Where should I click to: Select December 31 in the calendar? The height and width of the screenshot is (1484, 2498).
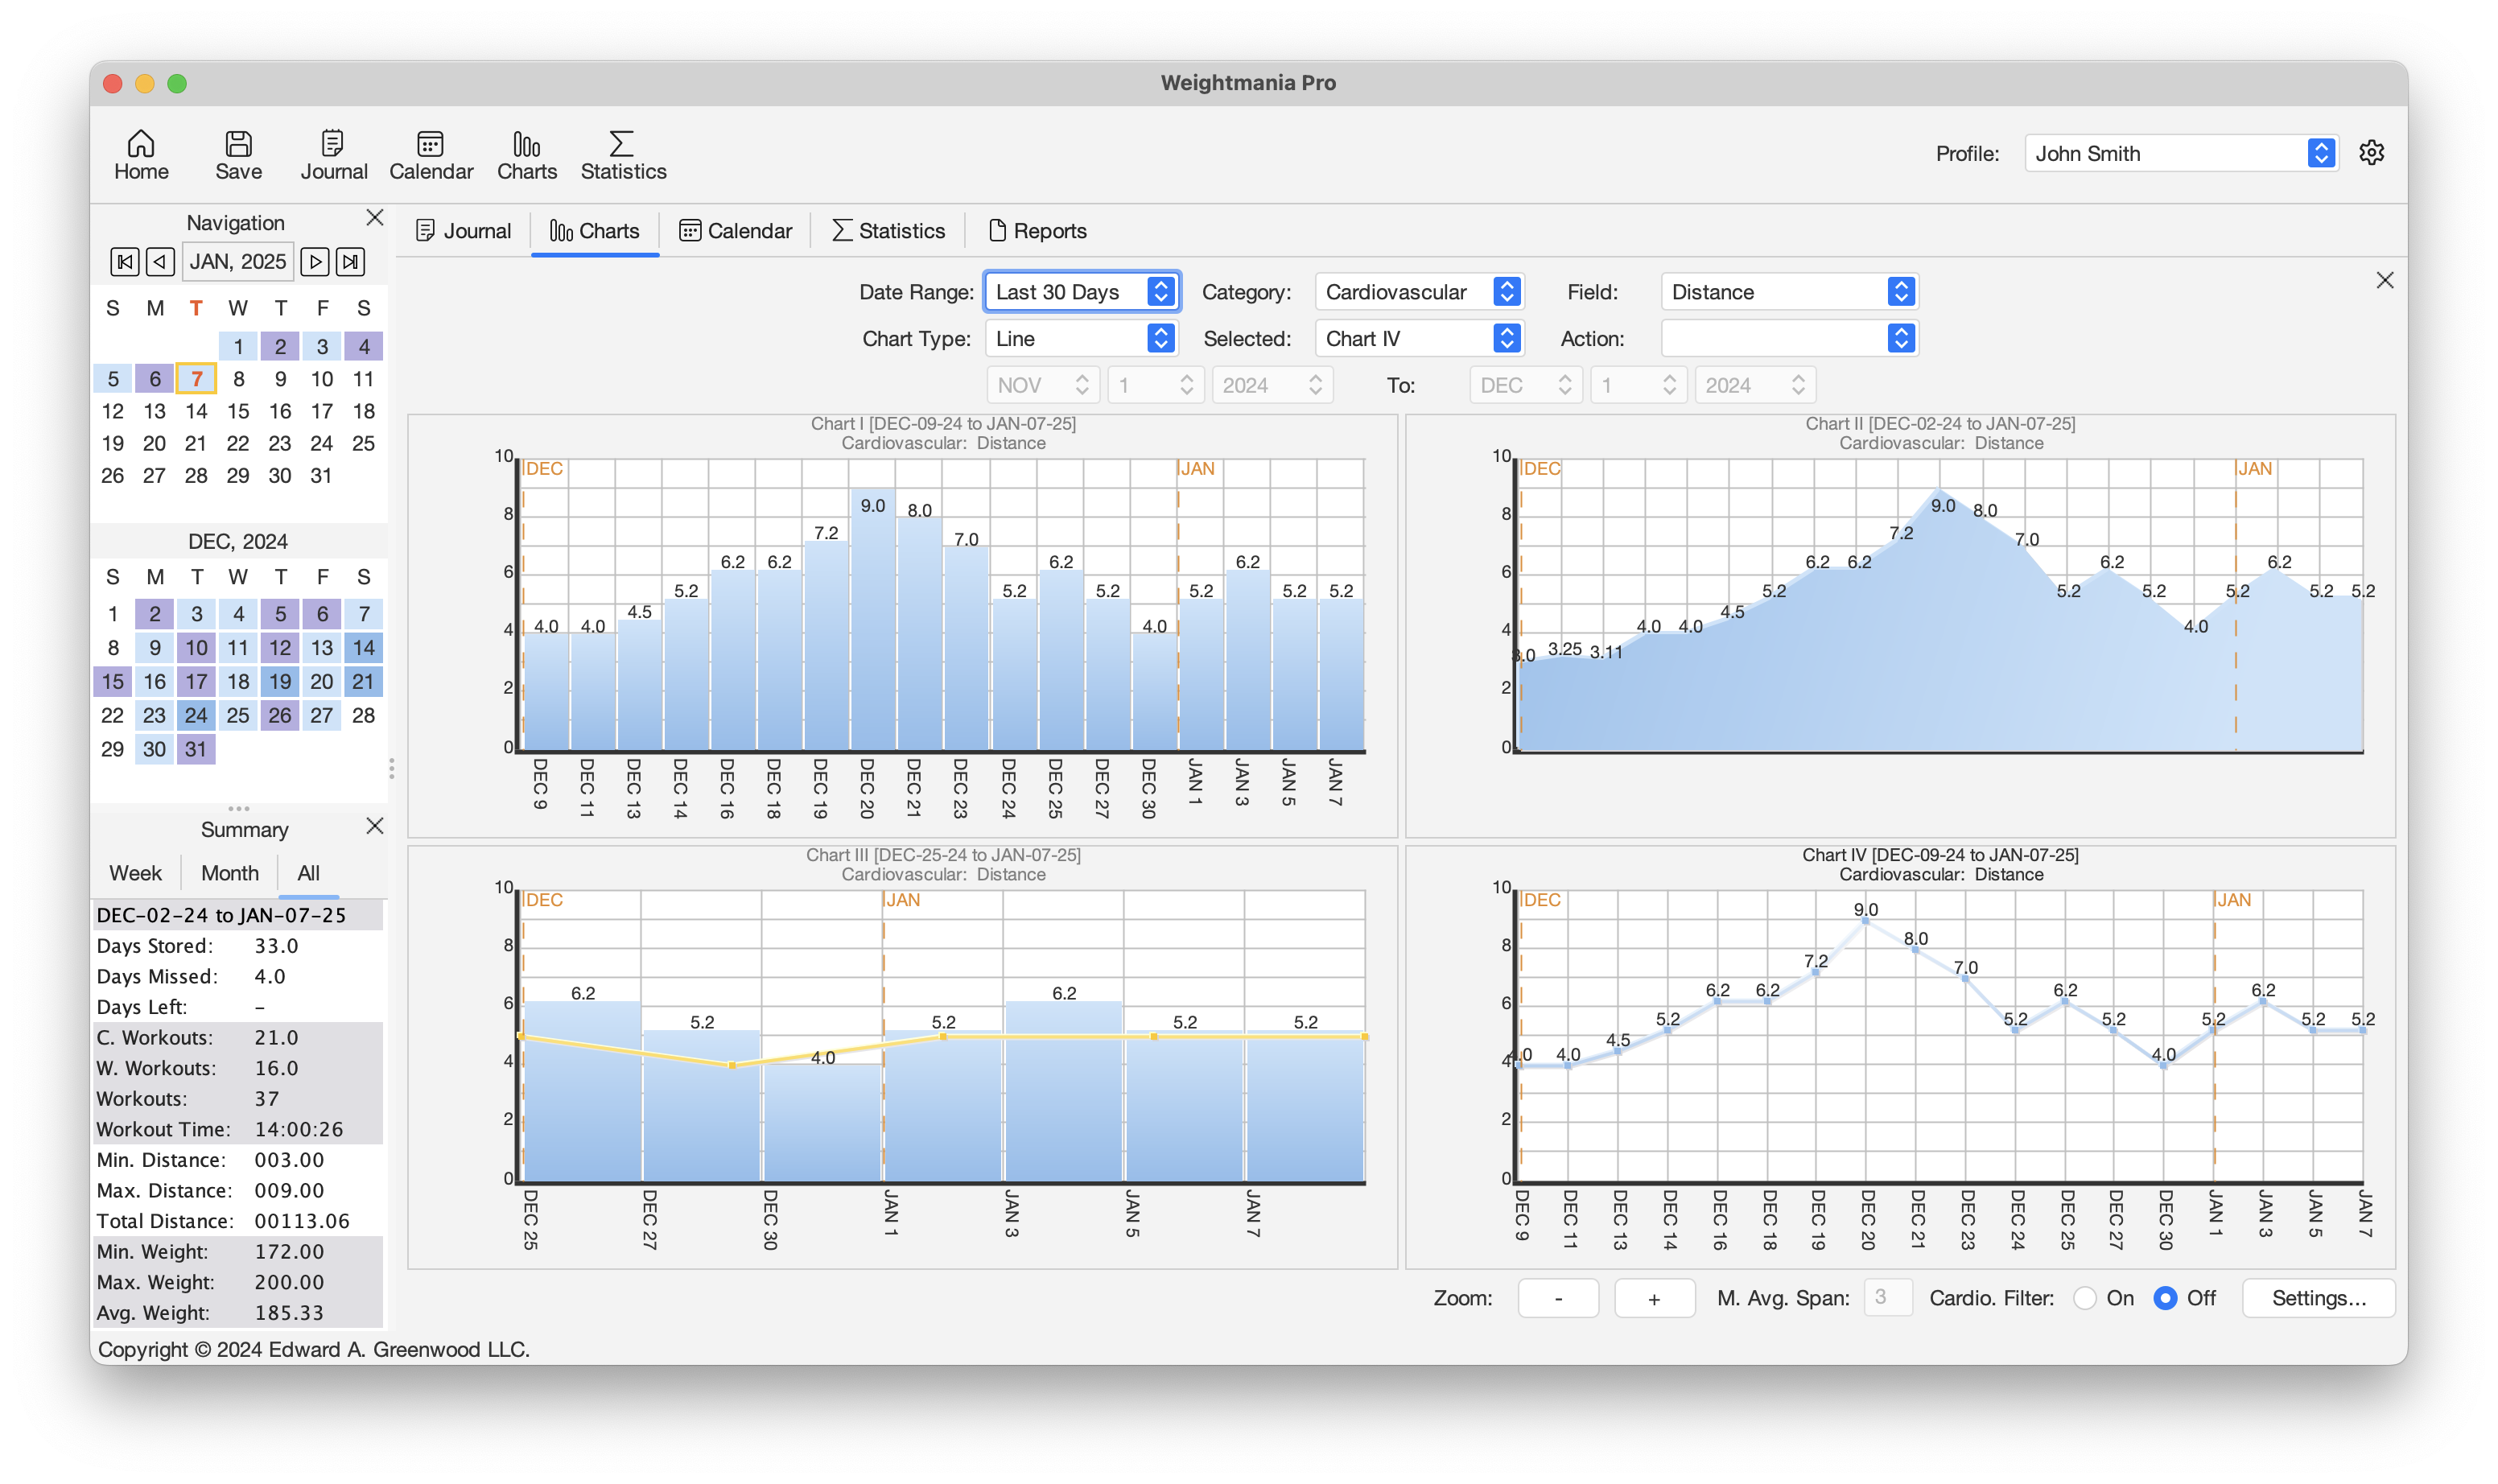[x=196, y=749]
